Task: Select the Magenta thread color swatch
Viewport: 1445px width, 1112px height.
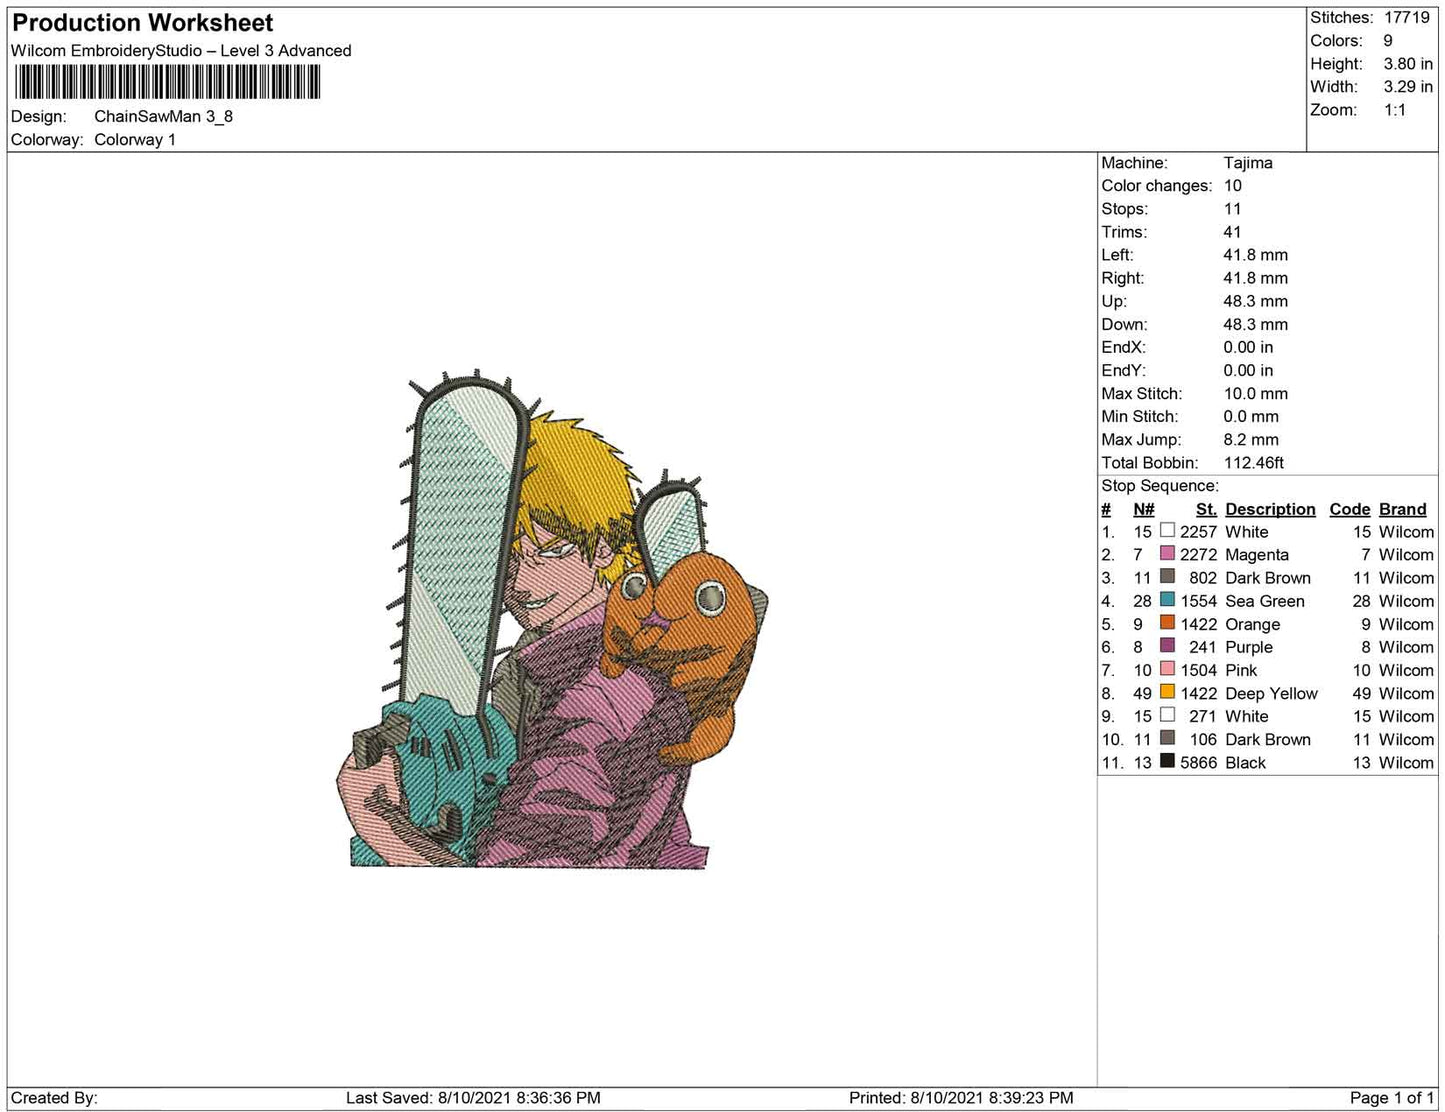Action: 1167,554
